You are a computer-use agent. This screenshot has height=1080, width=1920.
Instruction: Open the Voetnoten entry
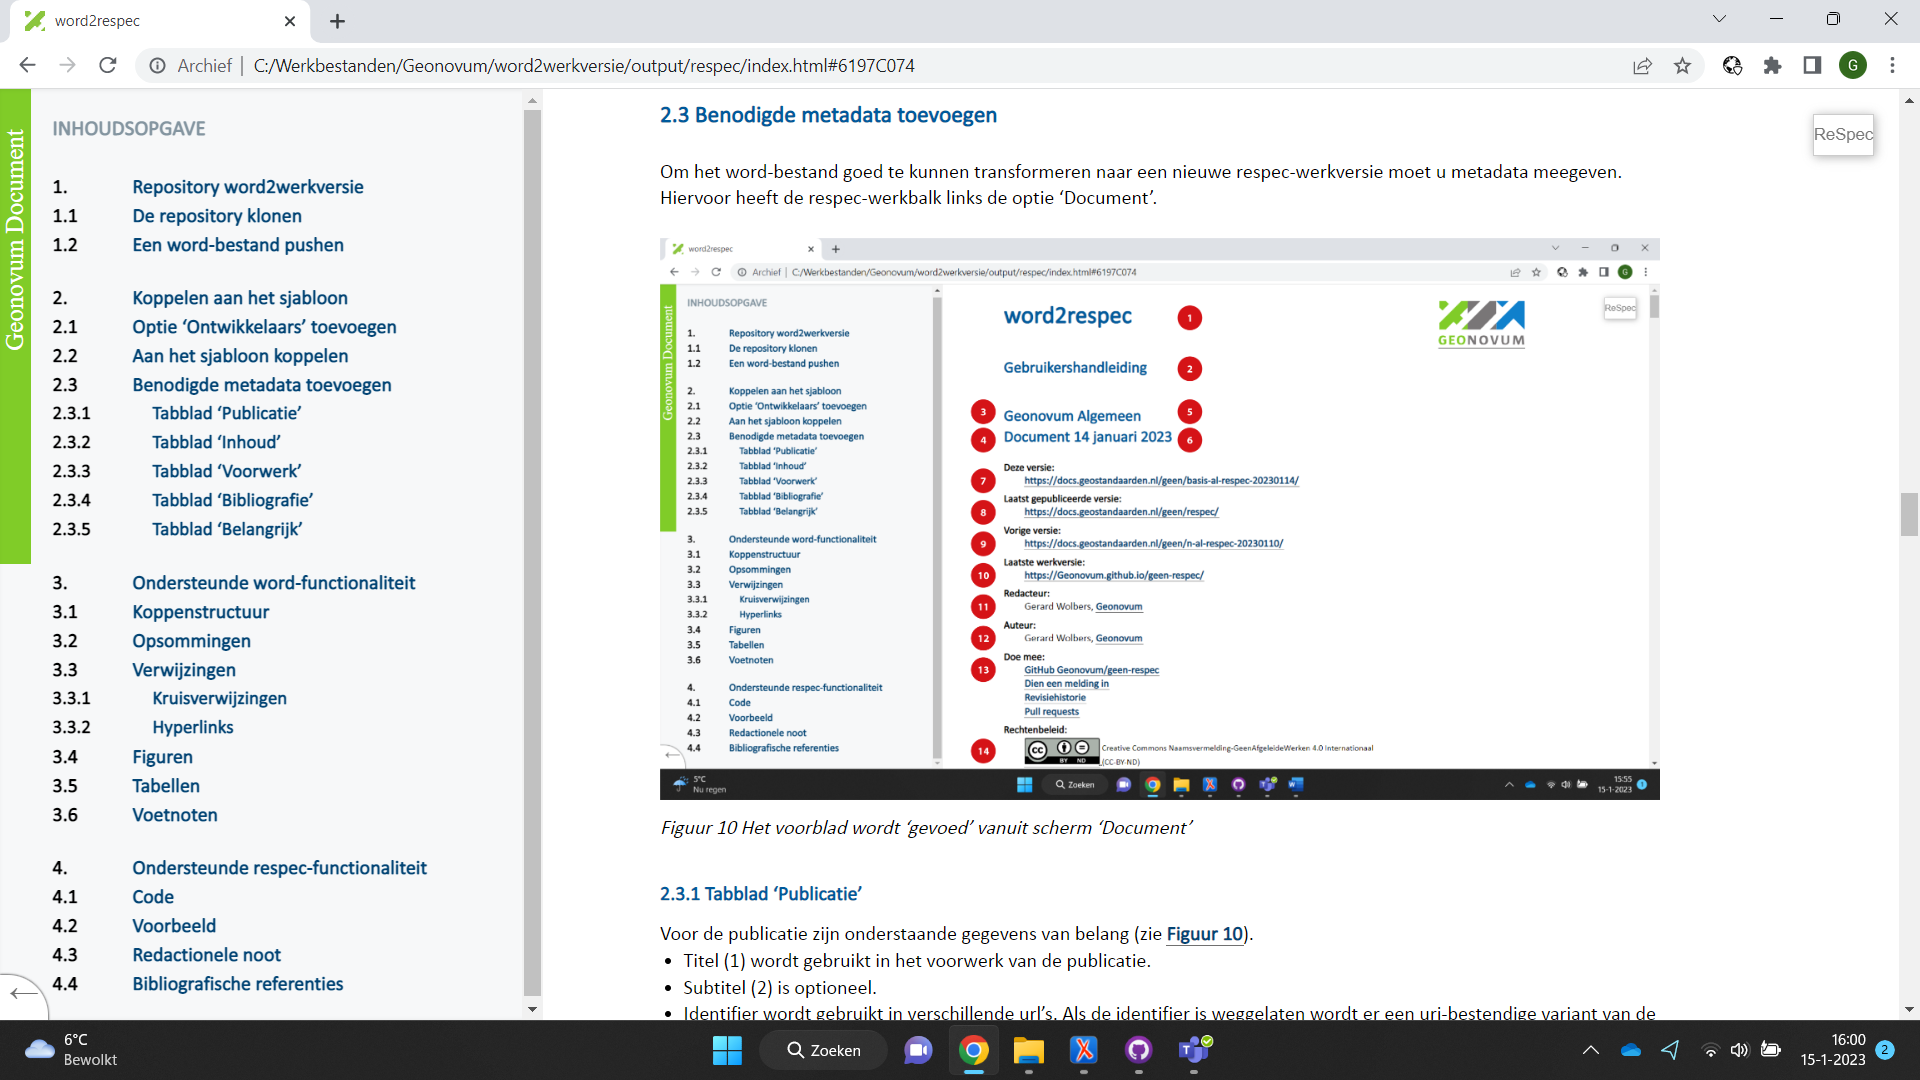[x=175, y=815]
